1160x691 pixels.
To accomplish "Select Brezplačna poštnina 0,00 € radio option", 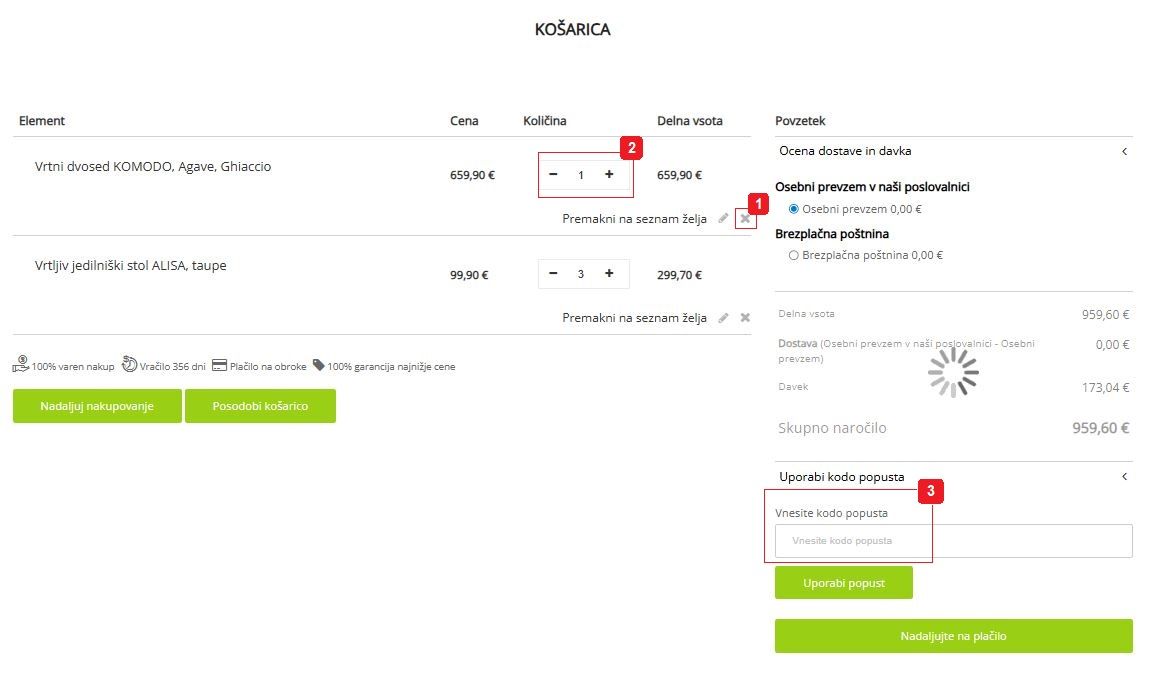I will 793,255.
